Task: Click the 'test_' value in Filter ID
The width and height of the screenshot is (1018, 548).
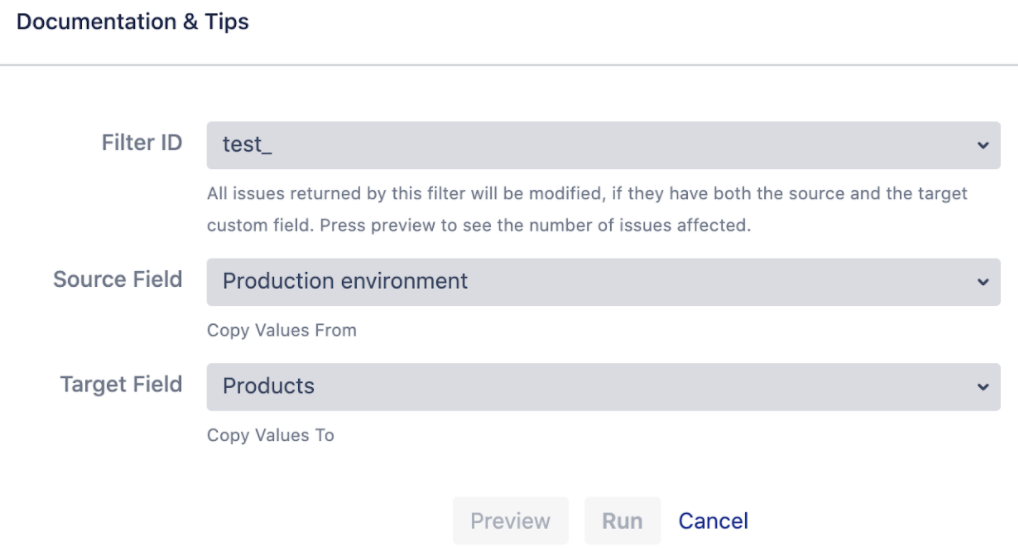Action: click(x=247, y=144)
